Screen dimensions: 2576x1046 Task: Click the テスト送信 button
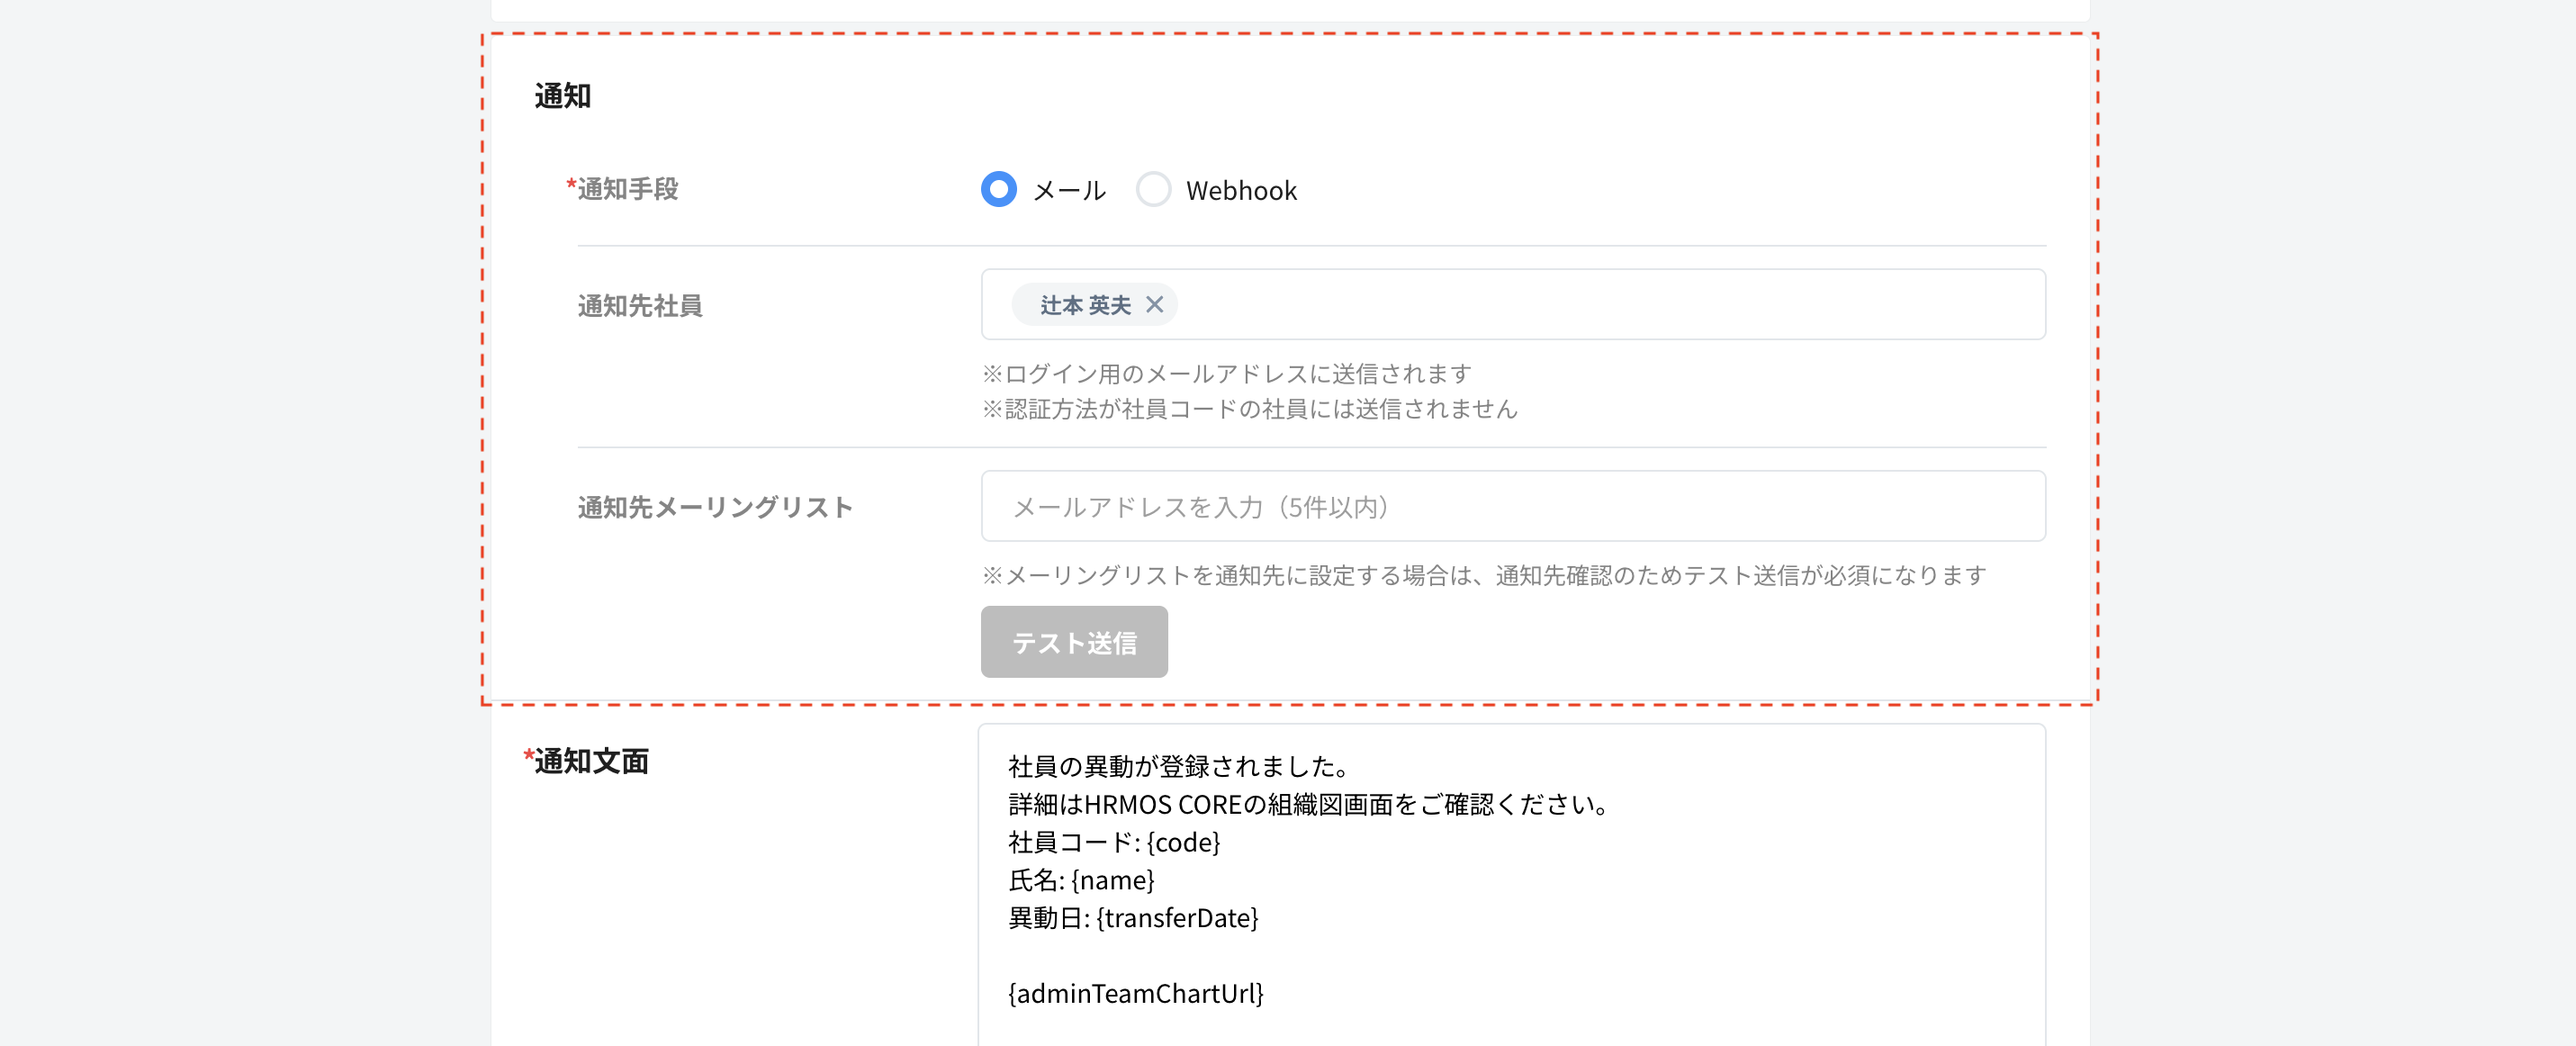(x=1073, y=641)
